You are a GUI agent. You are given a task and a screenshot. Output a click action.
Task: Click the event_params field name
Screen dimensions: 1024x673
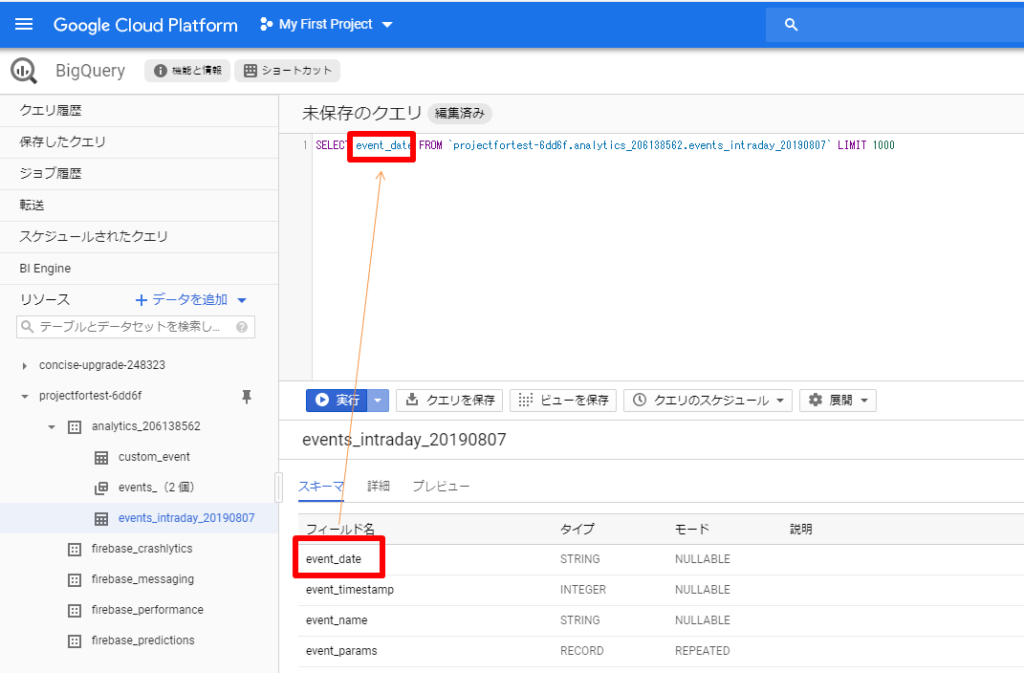tap(341, 651)
